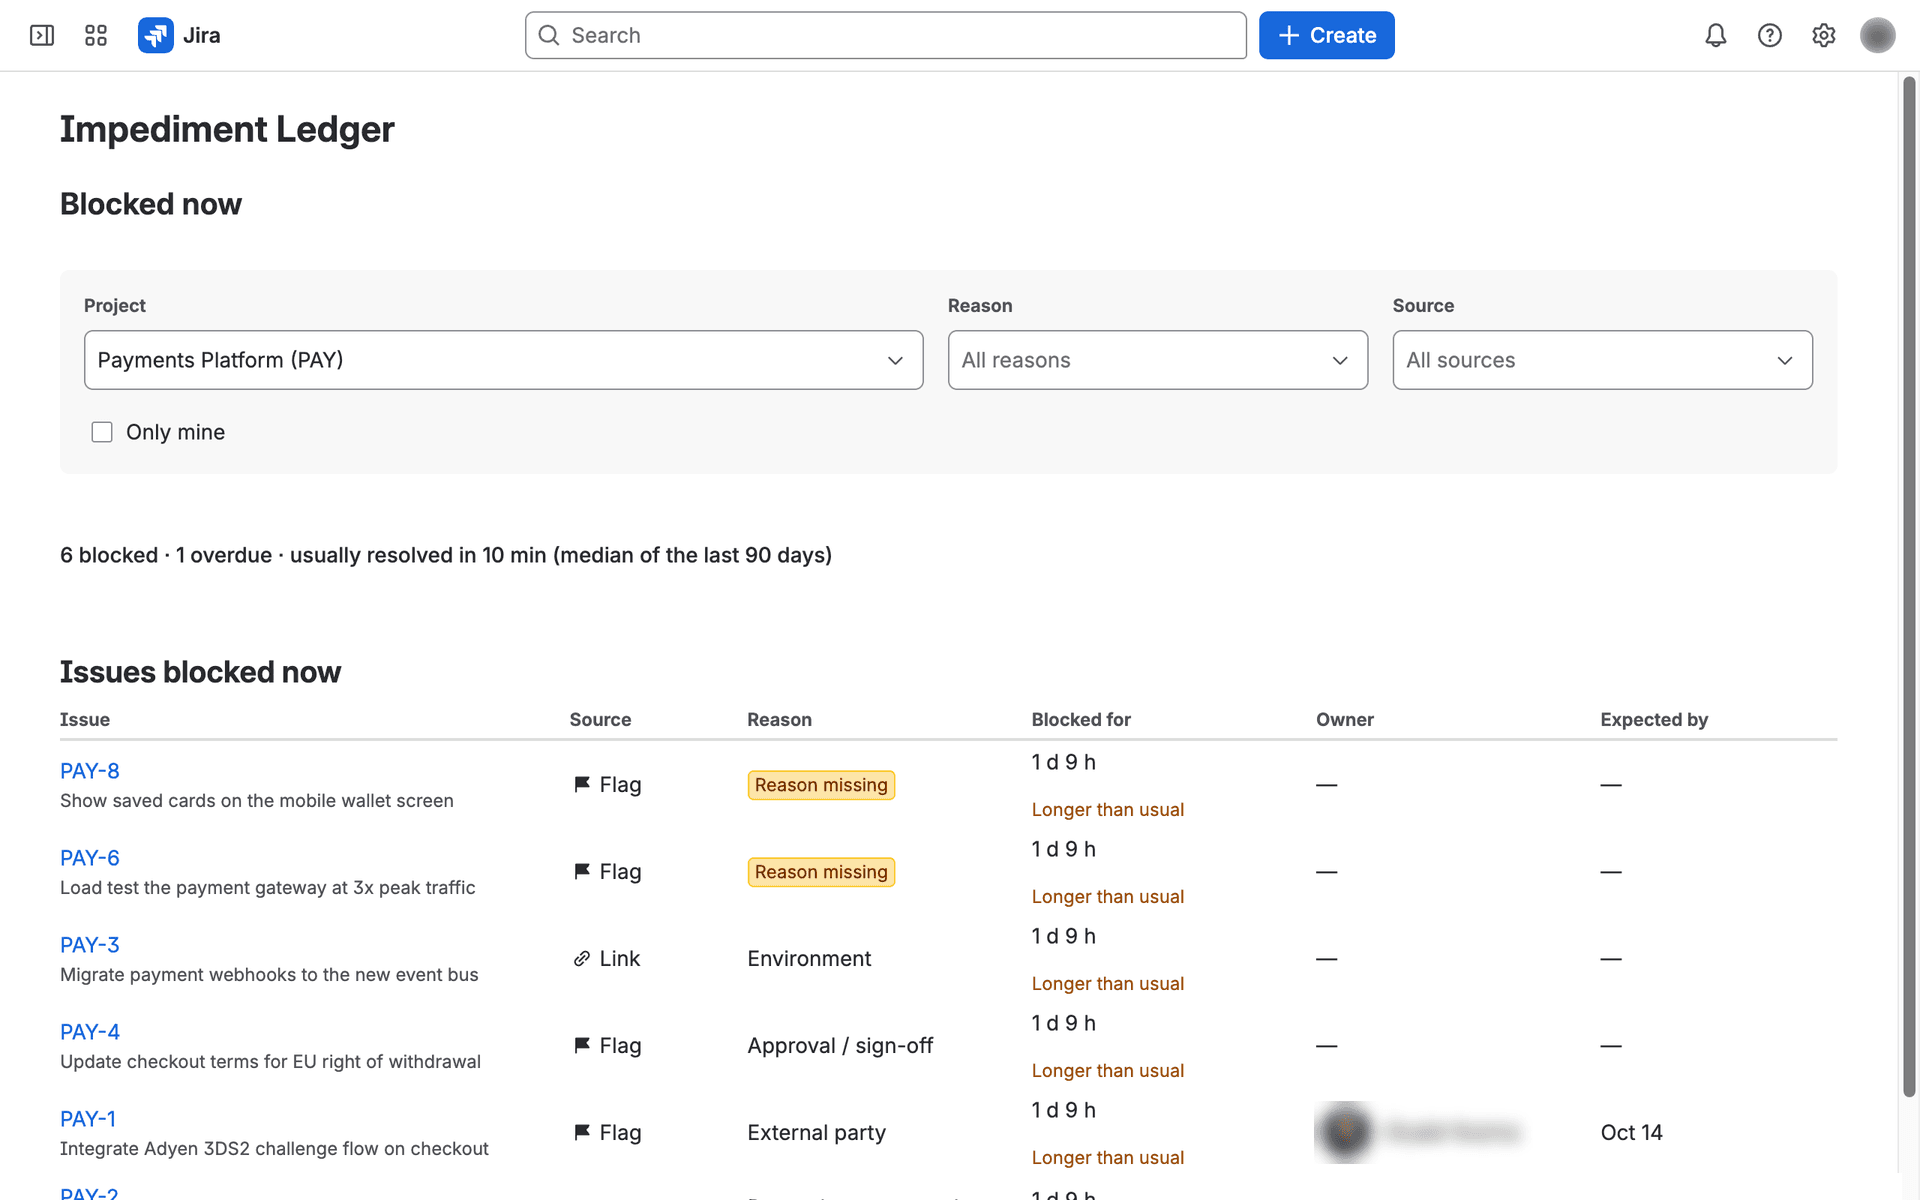Click Reason missing badge for PAY-8
The height and width of the screenshot is (1200, 1920).
coord(821,785)
